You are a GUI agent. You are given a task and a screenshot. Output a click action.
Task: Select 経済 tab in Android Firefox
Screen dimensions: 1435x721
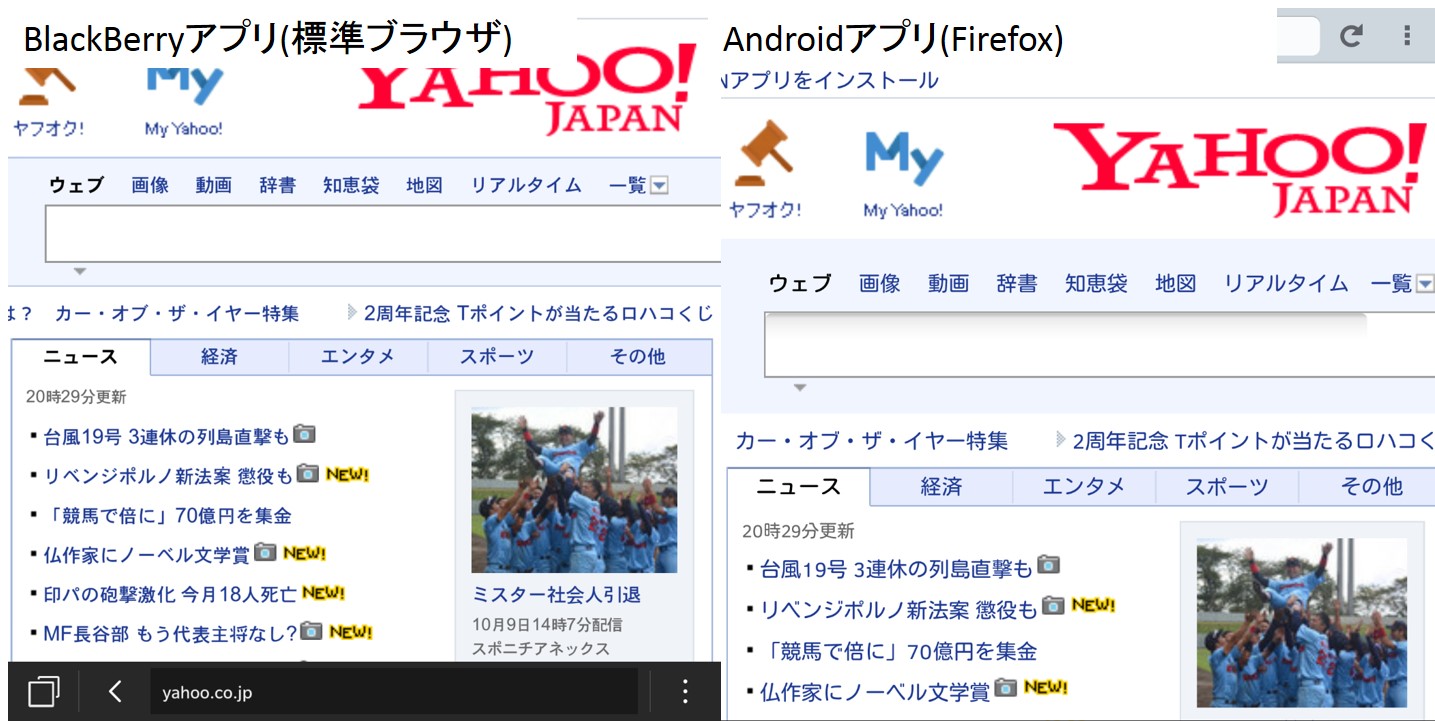[x=941, y=487]
